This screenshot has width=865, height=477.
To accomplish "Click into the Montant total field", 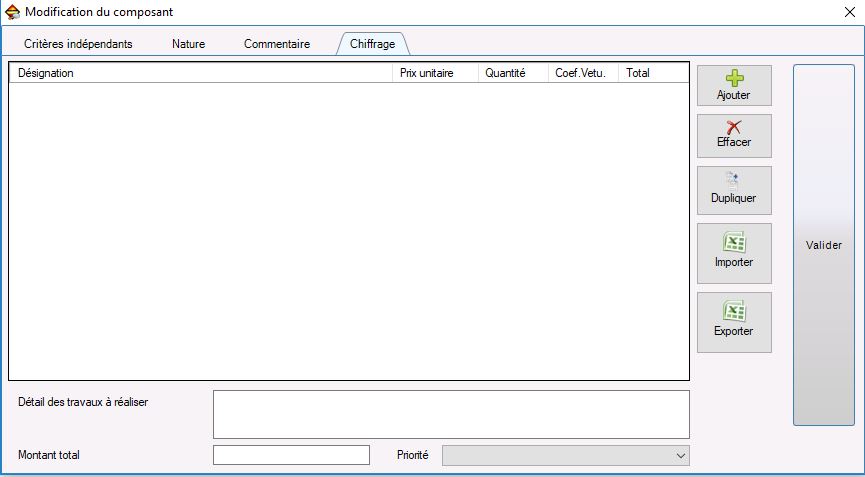I will (291, 455).
